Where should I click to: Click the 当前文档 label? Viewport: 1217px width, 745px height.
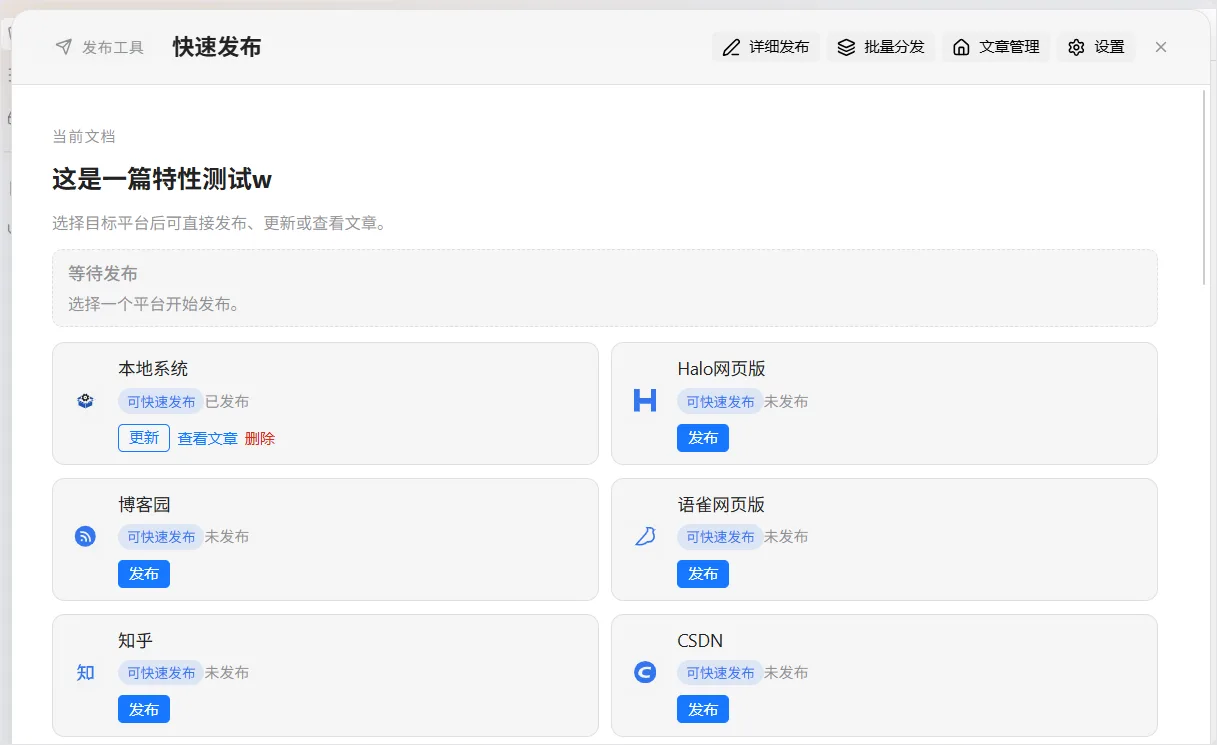click(x=83, y=136)
